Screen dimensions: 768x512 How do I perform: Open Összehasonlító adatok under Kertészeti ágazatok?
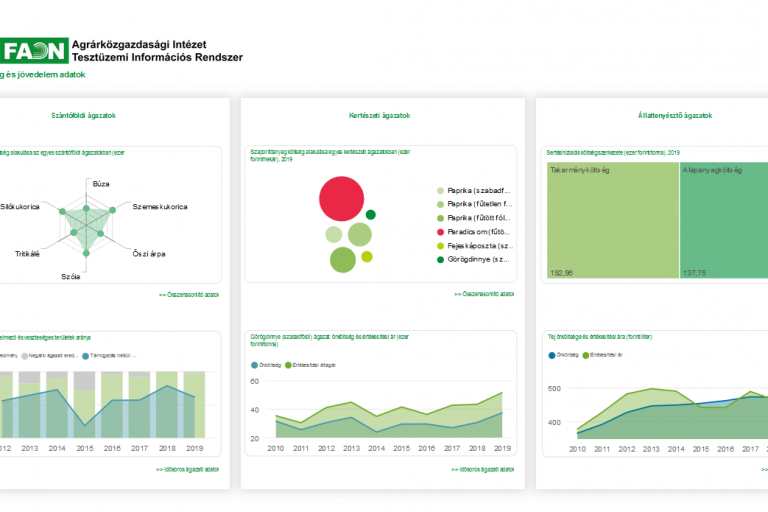point(484,295)
